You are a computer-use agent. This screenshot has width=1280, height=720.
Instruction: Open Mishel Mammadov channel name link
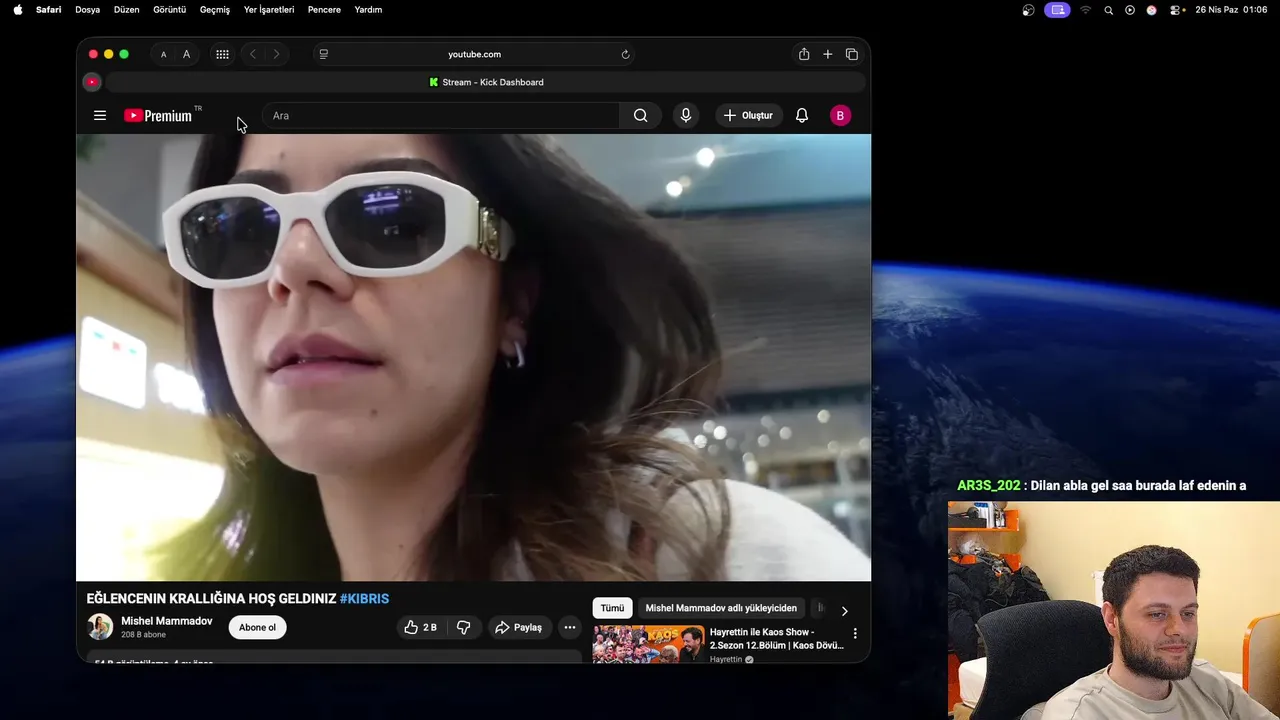[167, 621]
